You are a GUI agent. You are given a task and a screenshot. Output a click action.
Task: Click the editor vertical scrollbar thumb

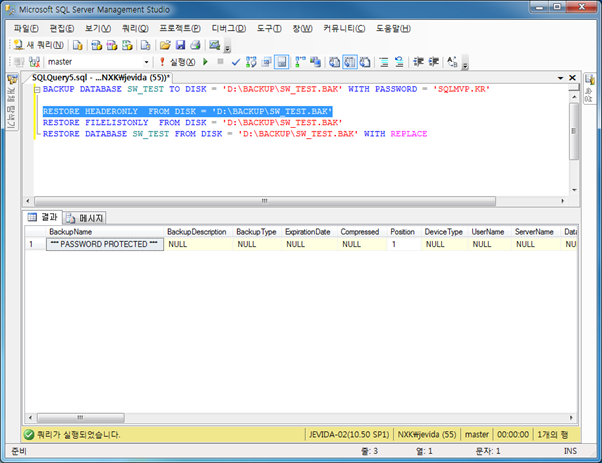point(574,131)
